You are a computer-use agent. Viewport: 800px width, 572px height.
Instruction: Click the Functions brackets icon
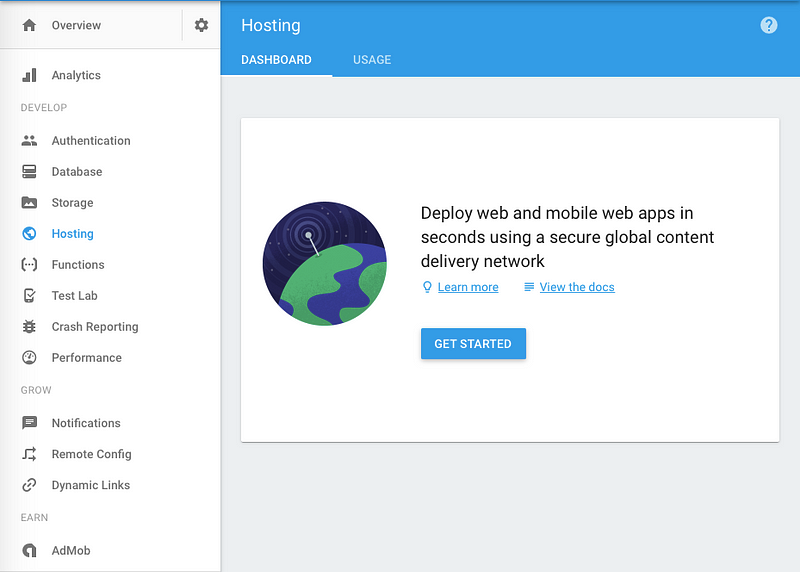click(x=29, y=264)
